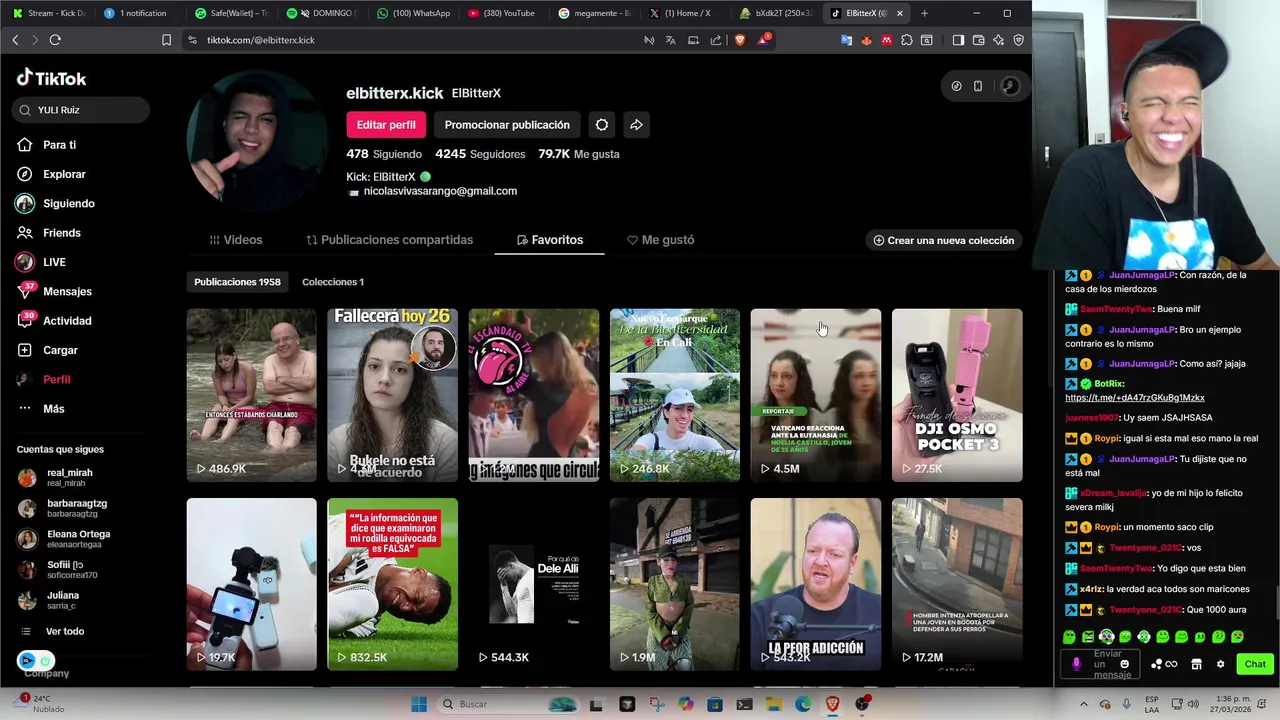Open chat settings gear
Image resolution: width=1280 pixels, height=720 pixels.
tap(1220, 664)
